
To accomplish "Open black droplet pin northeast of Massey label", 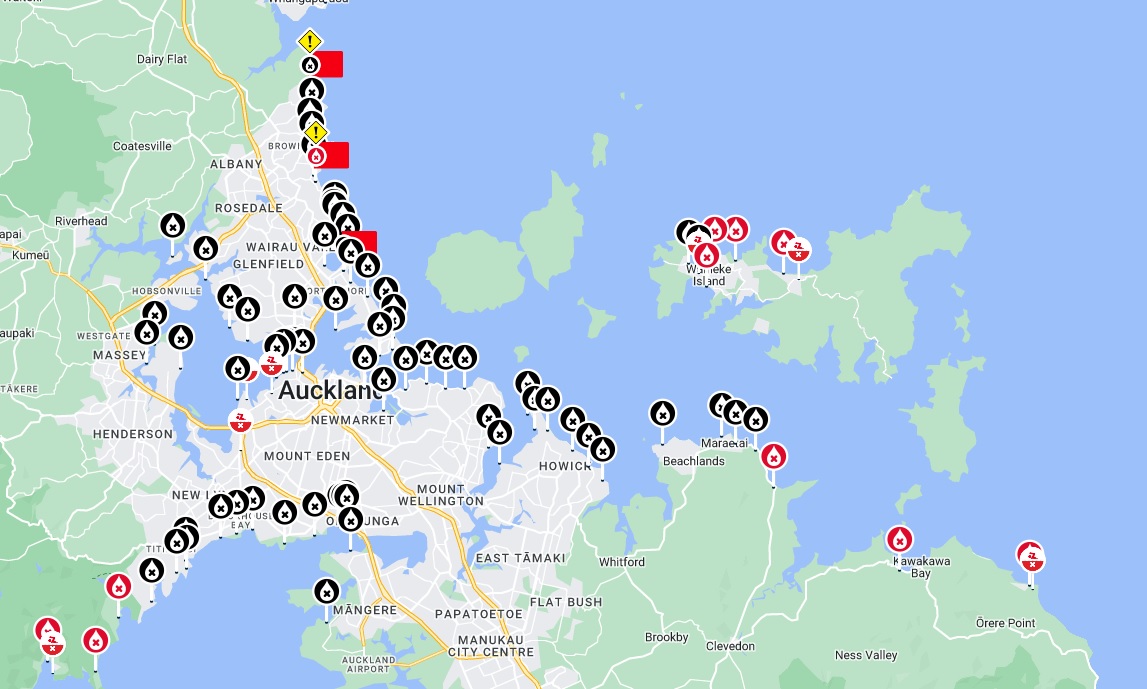I will [x=181, y=338].
